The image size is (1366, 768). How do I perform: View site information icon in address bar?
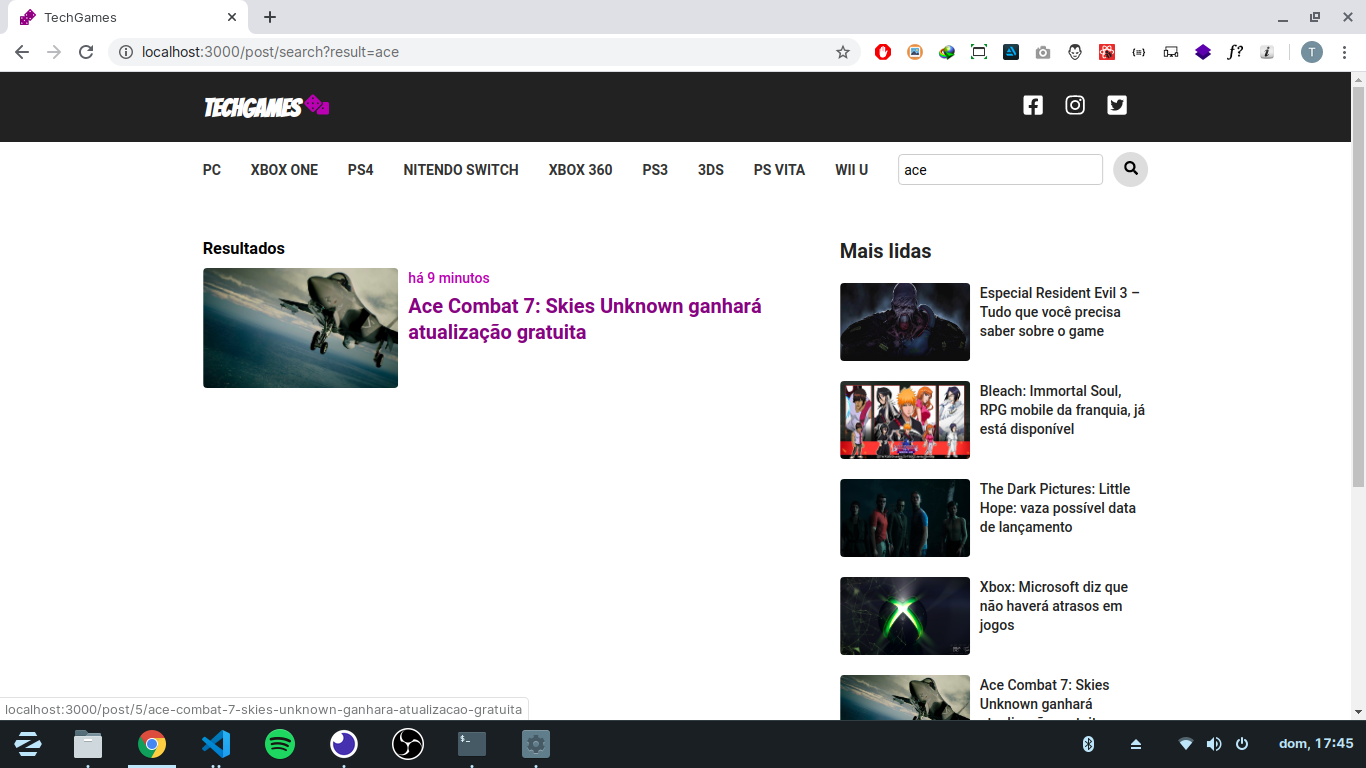coord(126,52)
